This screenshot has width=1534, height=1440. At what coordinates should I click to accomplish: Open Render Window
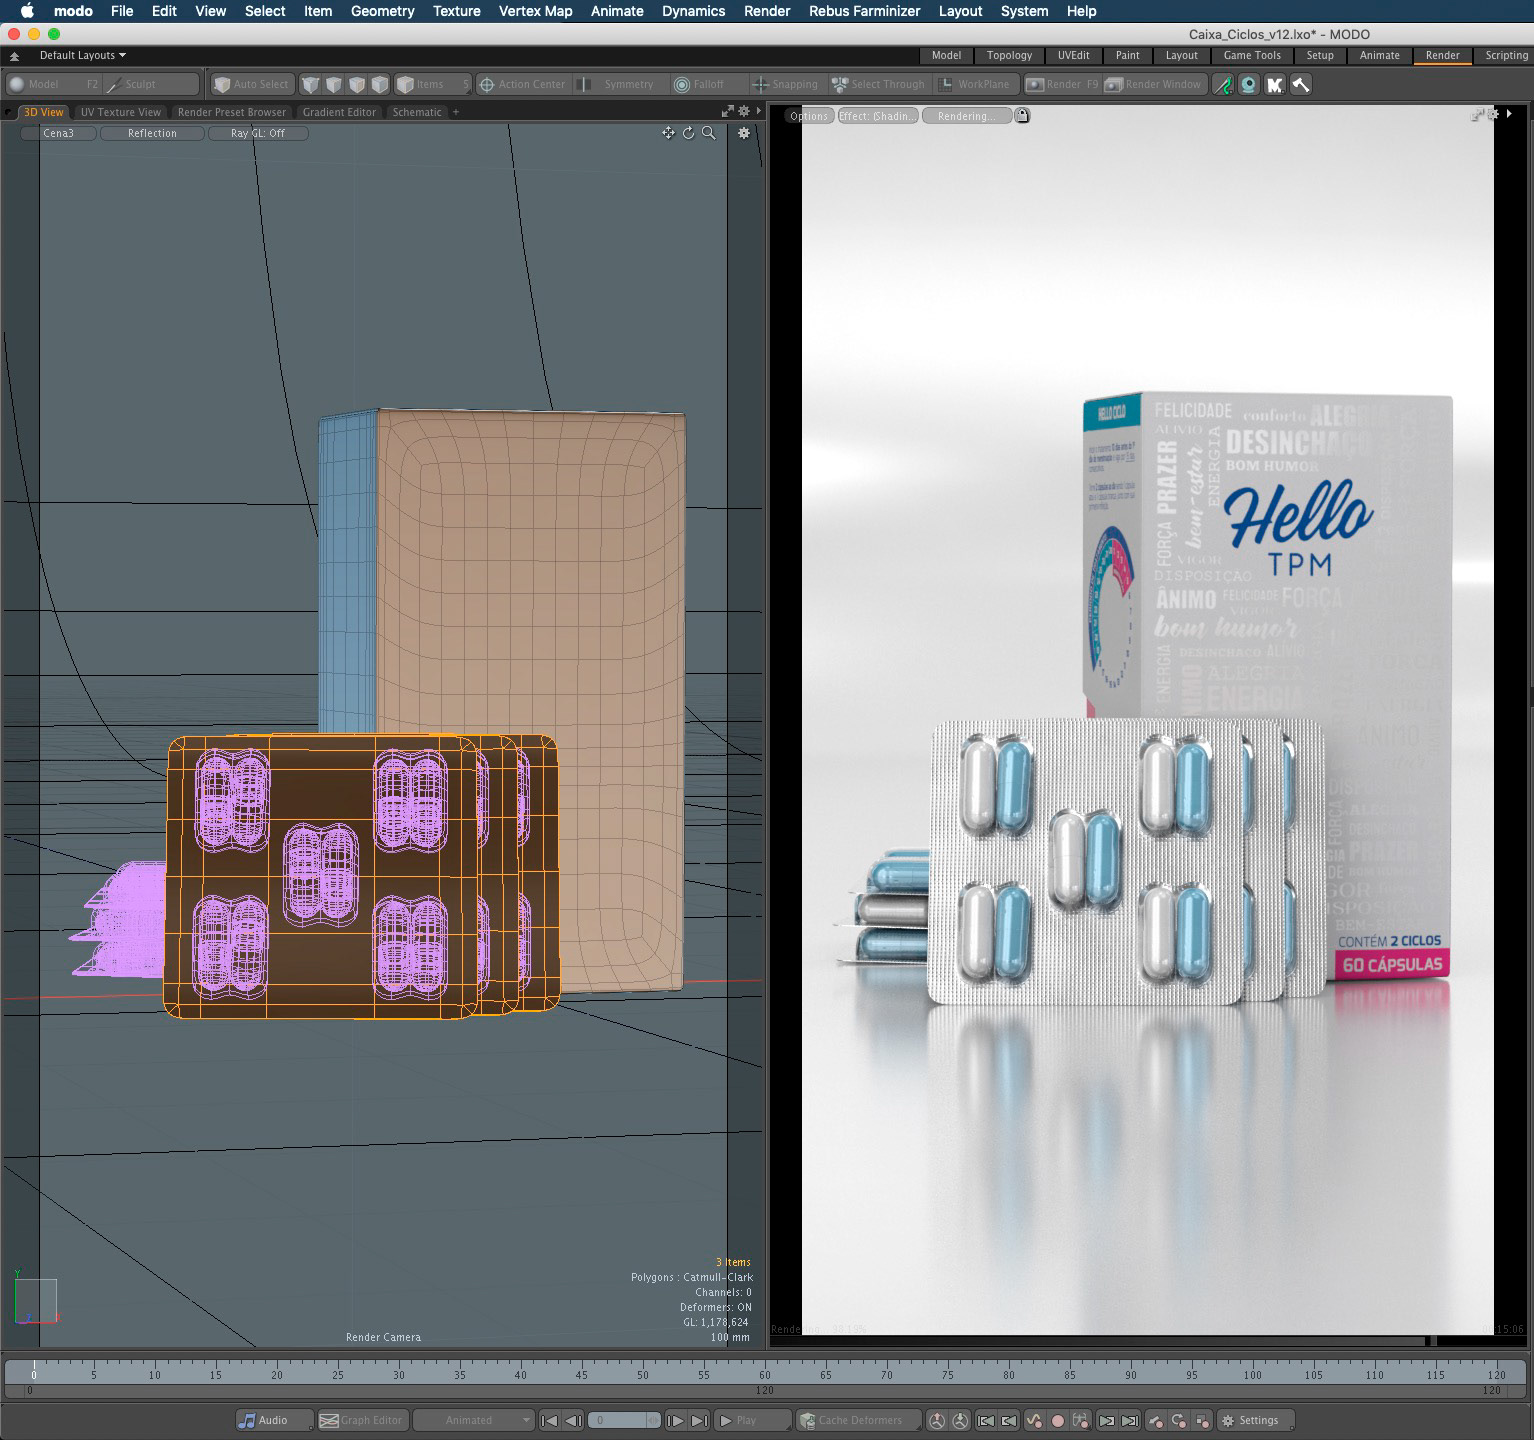tap(1154, 85)
